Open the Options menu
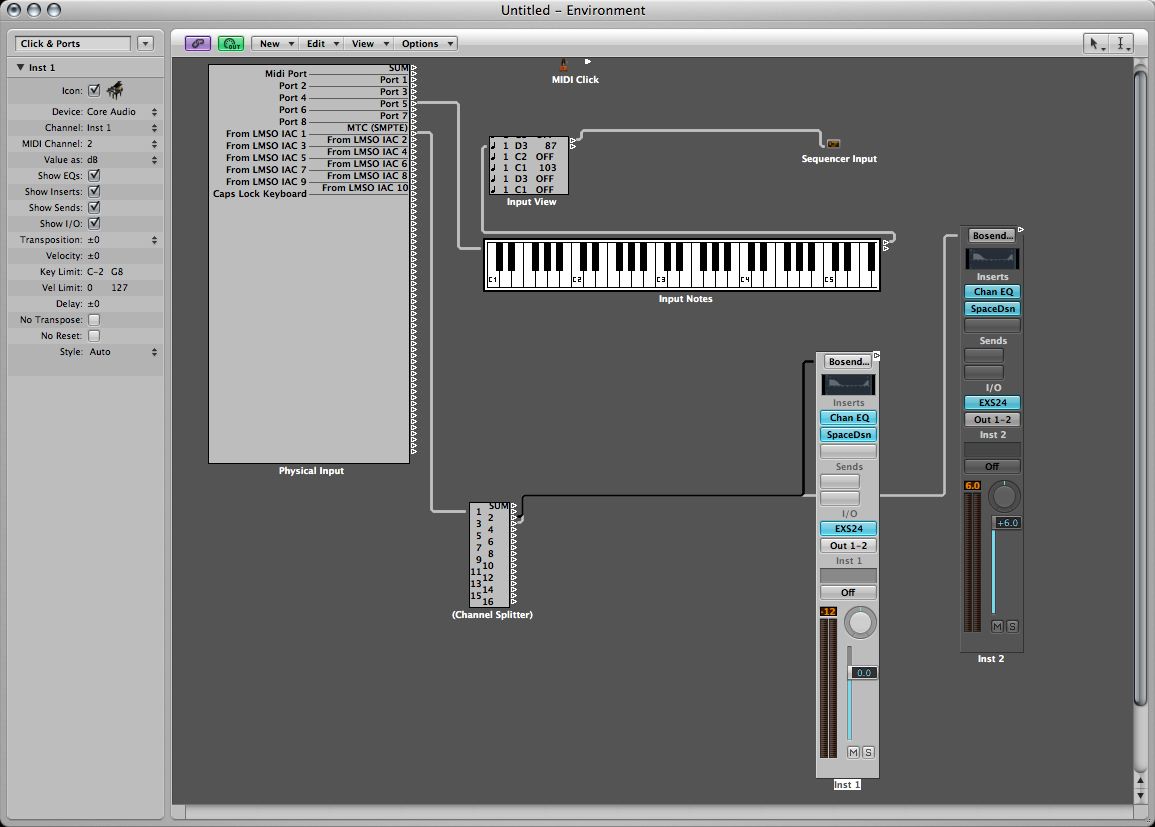The height and width of the screenshot is (827, 1155). pyautogui.click(x=426, y=43)
